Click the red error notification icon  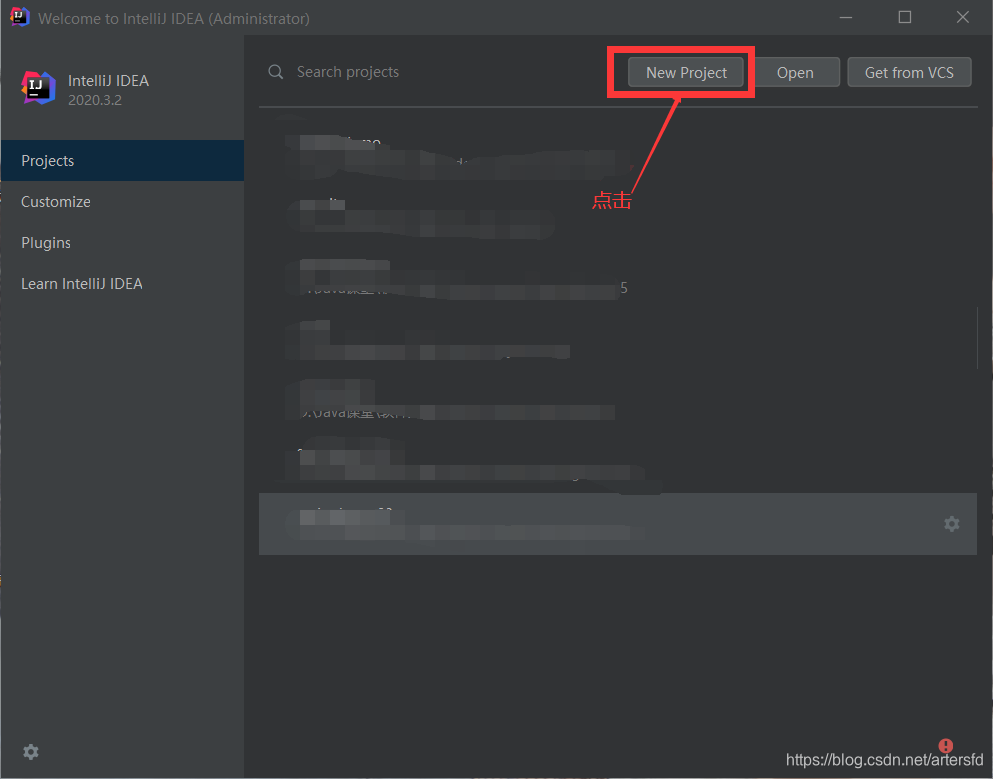946,745
